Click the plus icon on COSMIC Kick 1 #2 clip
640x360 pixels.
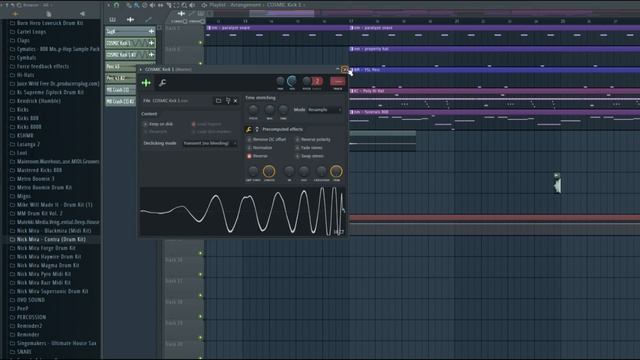tap(151, 54)
